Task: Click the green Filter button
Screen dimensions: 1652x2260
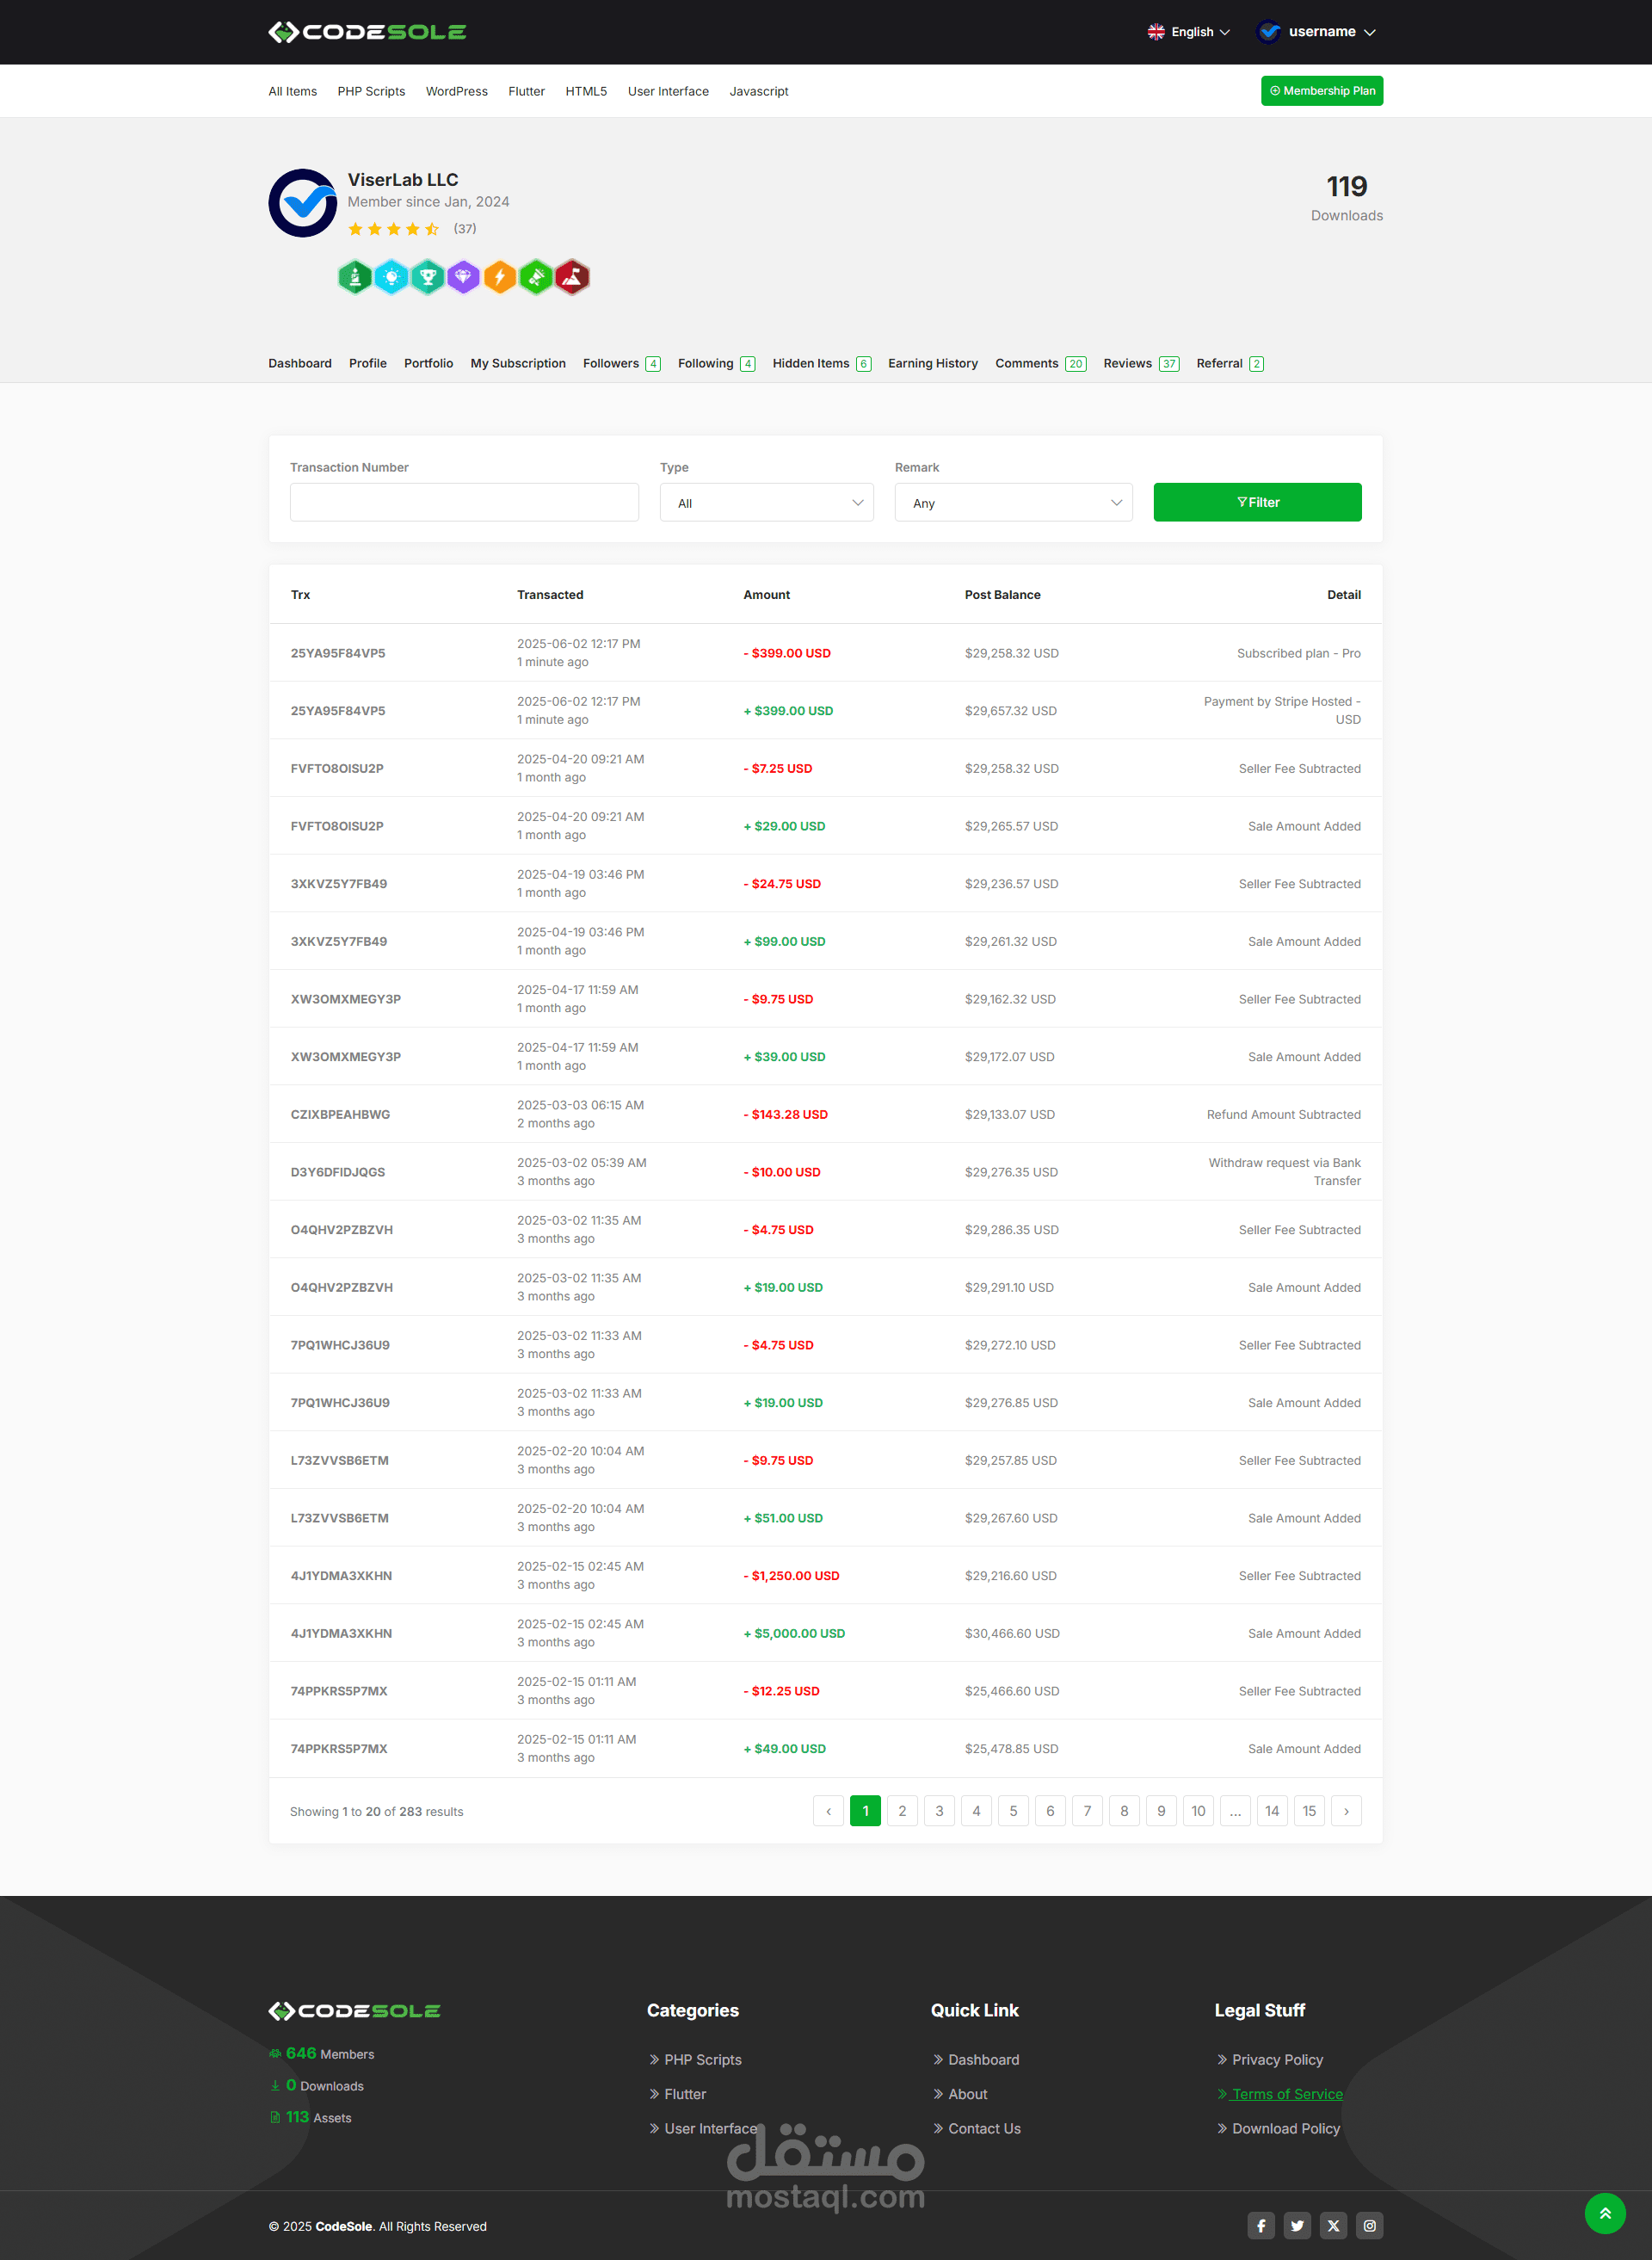Action: pos(1257,502)
